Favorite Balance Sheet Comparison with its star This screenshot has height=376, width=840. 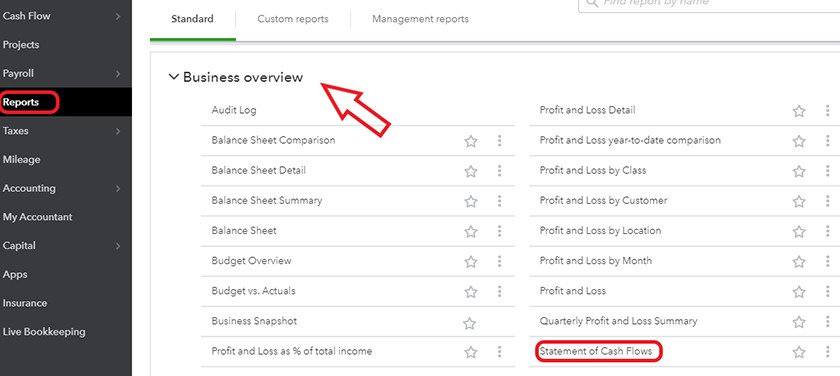pos(470,141)
